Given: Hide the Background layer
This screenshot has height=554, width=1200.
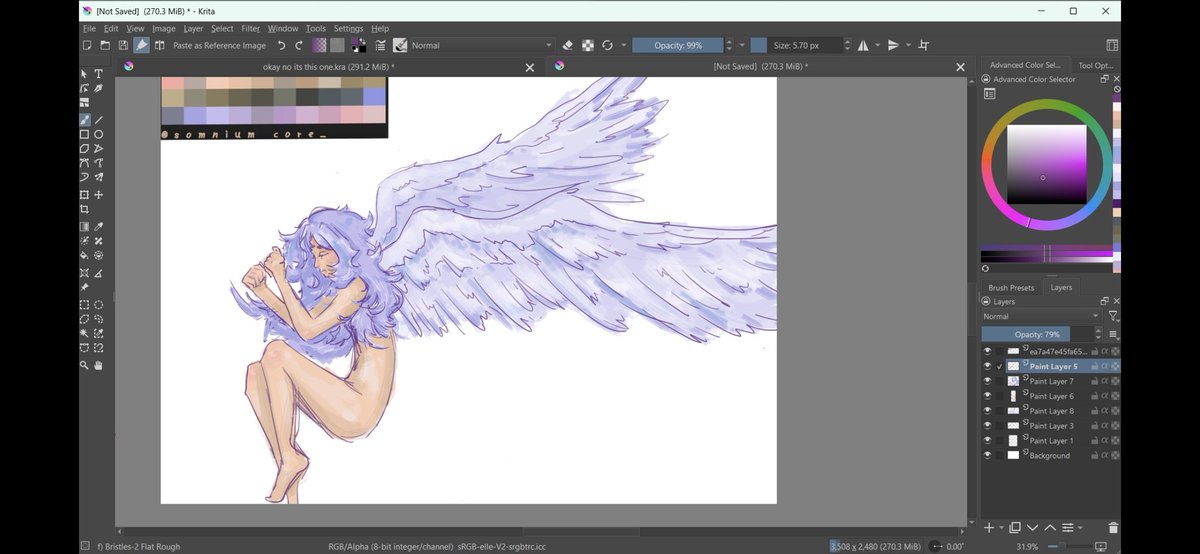Looking at the screenshot, I should (x=987, y=455).
